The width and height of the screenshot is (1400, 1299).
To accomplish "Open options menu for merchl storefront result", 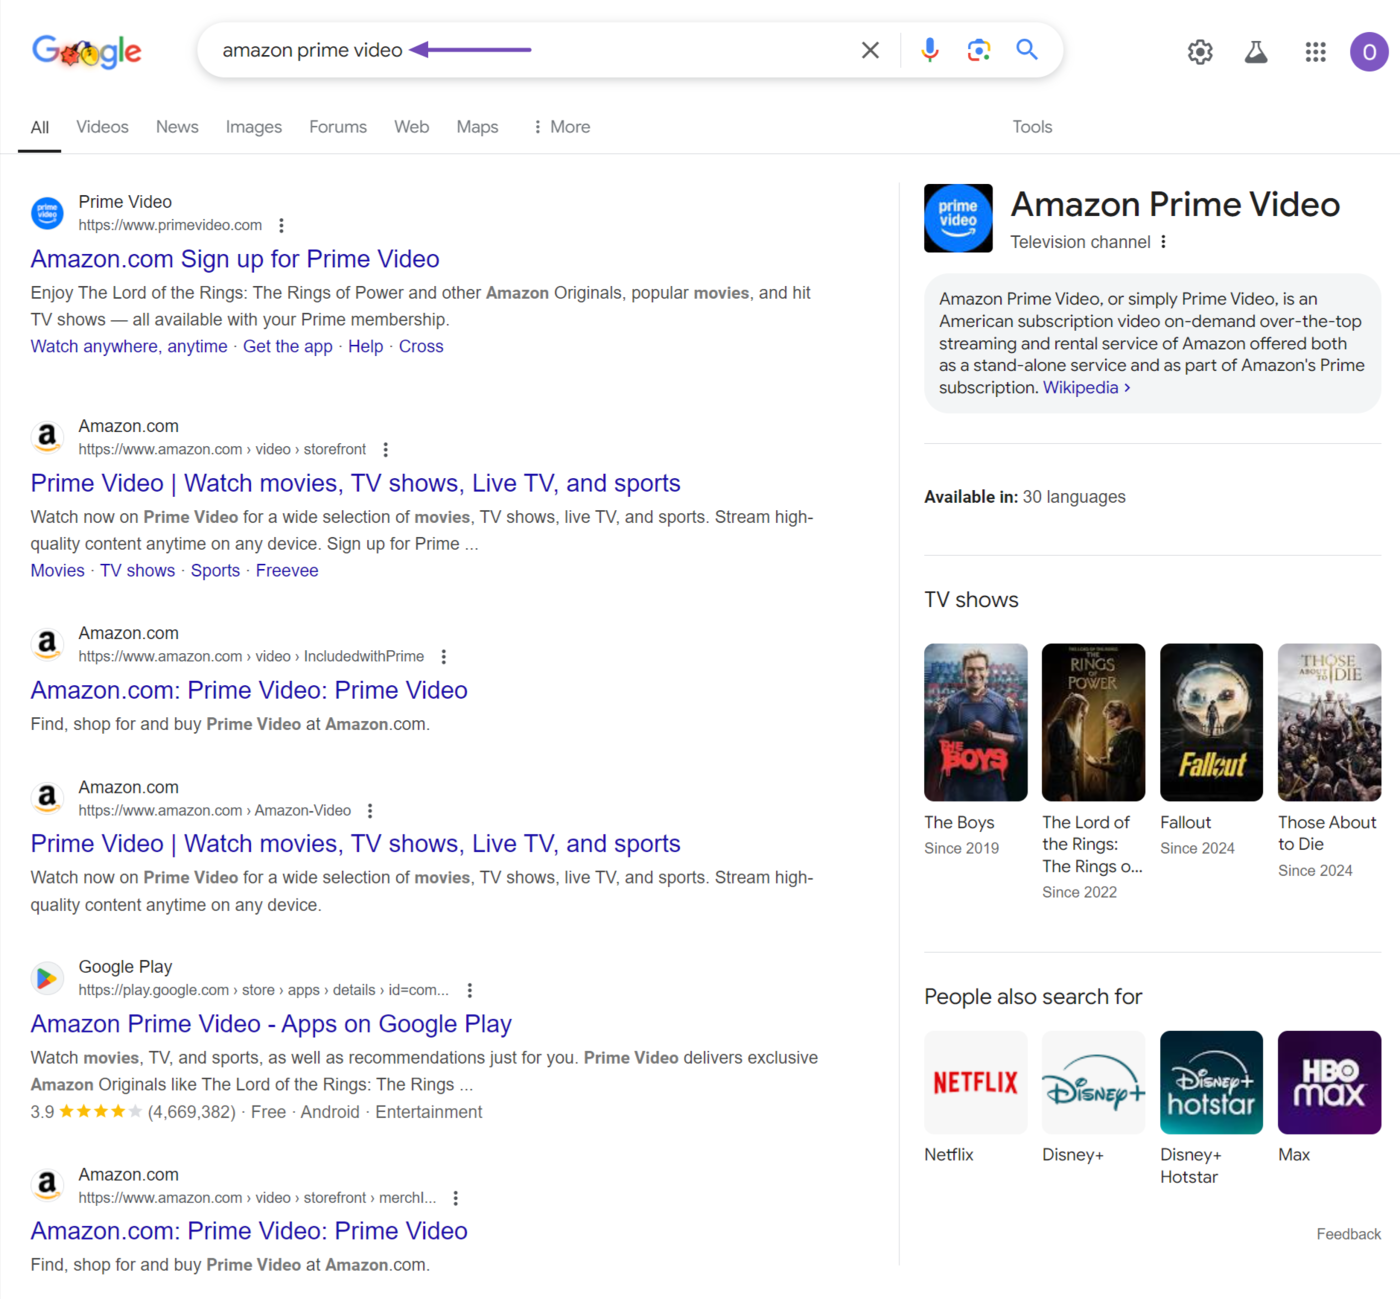I will coord(456,1198).
